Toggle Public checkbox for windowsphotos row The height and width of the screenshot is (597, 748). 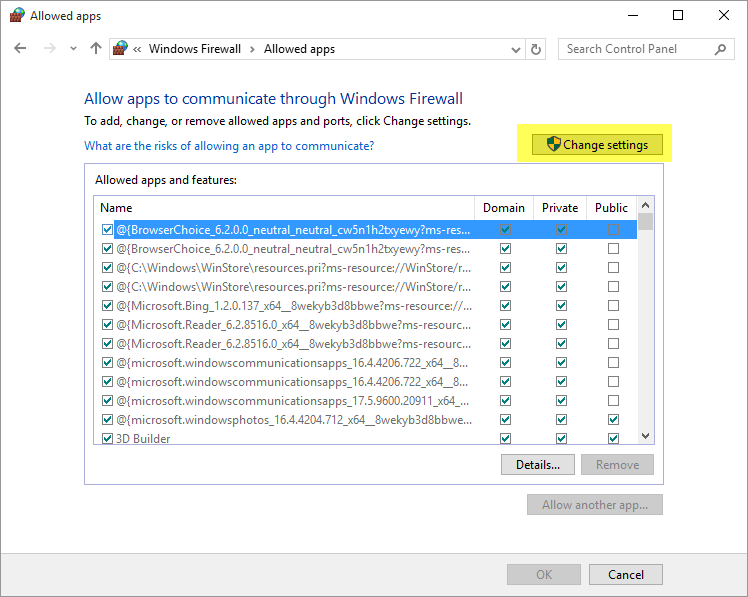(613, 420)
